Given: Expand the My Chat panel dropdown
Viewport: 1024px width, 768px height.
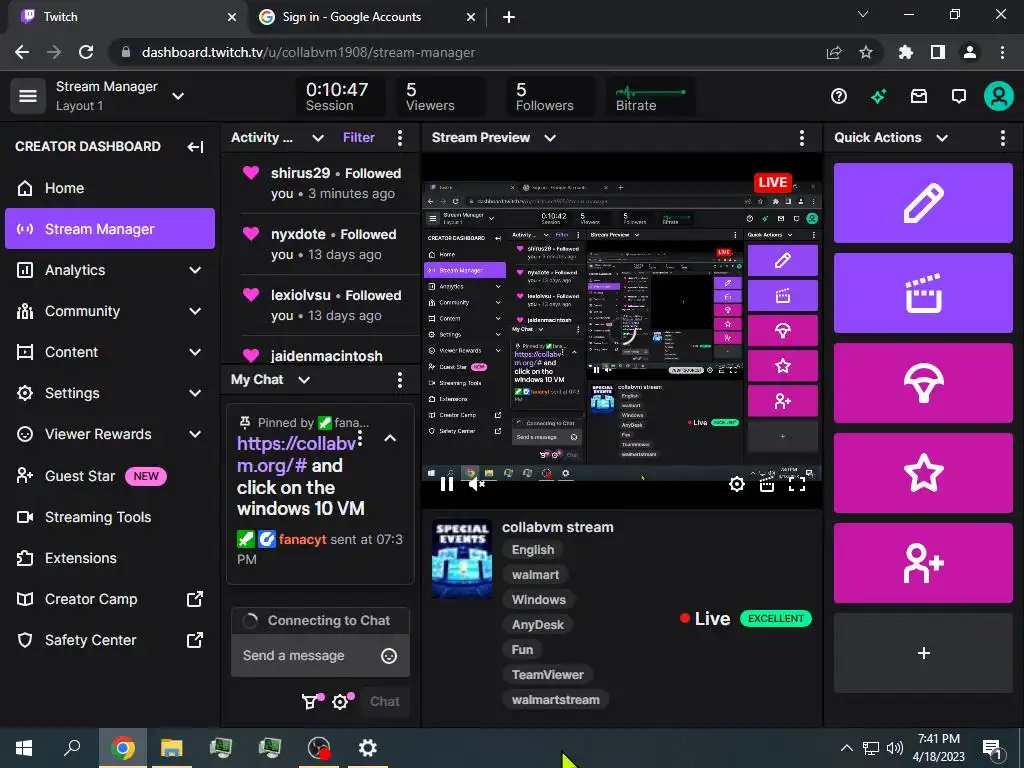Looking at the screenshot, I should tap(304, 380).
